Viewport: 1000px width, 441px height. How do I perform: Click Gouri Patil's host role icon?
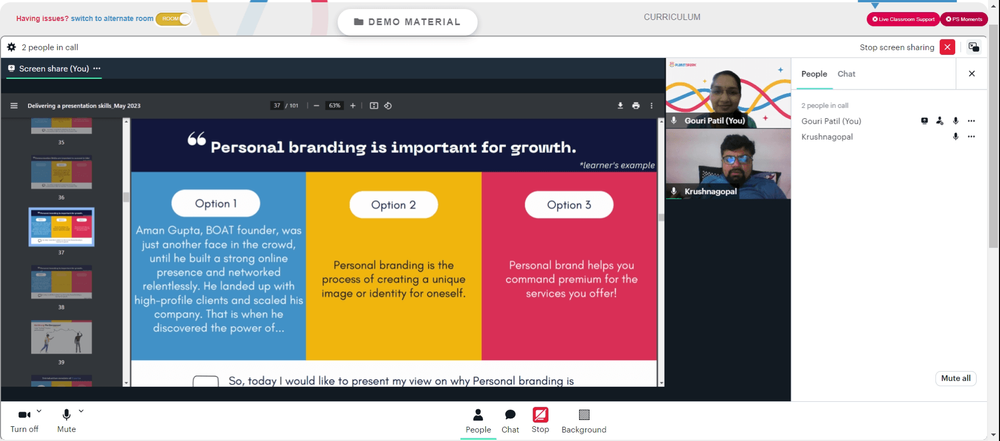click(x=939, y=121)
